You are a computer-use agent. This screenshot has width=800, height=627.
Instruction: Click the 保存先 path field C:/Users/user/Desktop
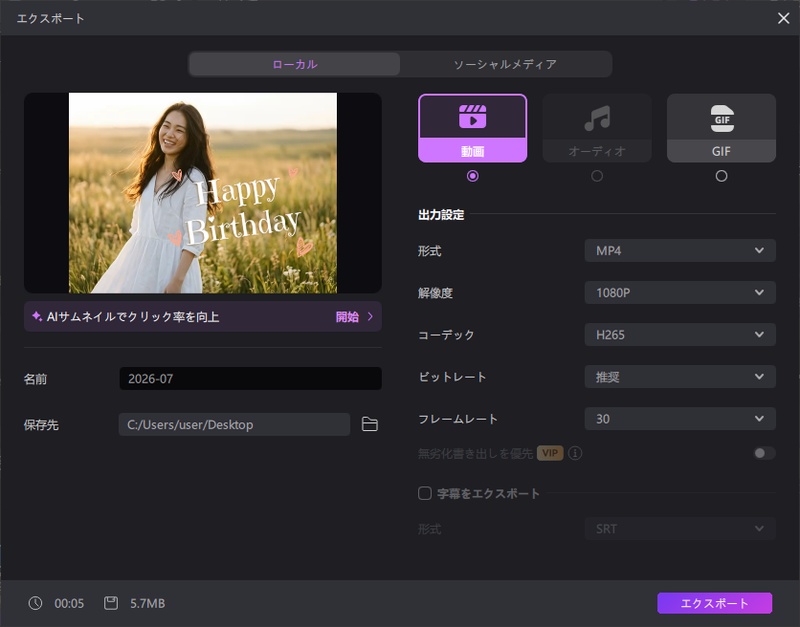point(234,424)
